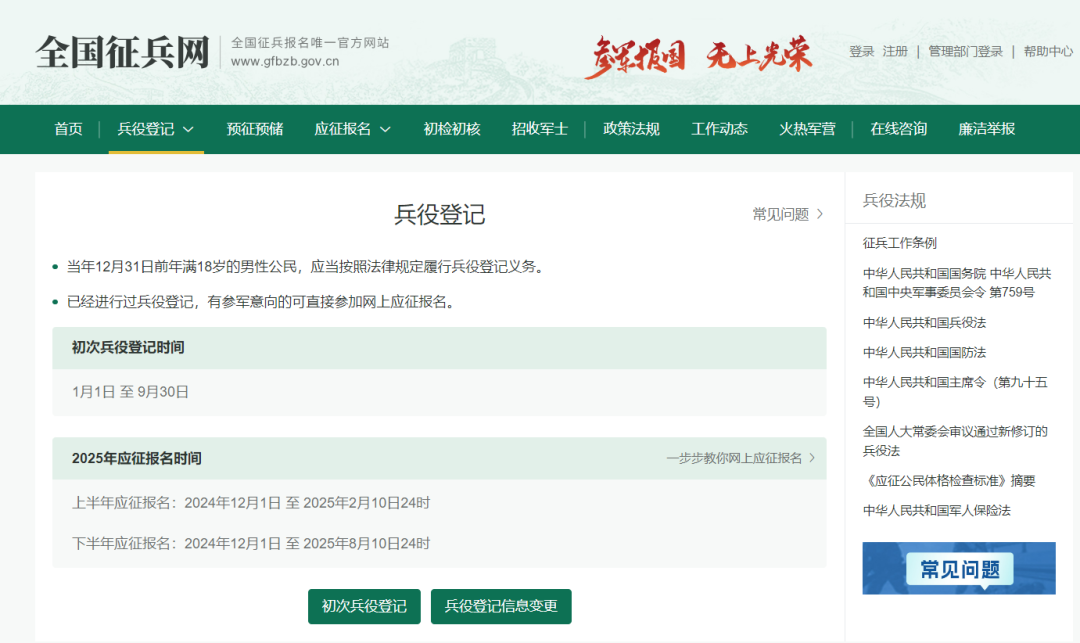1080x643 pixels.
Task: Visit the 火热军营 section
Action: pyautogui.click(x=807, y=129)
